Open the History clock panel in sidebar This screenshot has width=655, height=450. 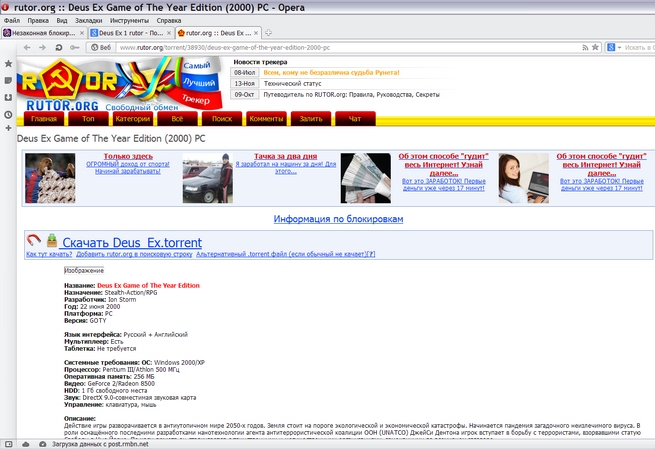point(8,114)
